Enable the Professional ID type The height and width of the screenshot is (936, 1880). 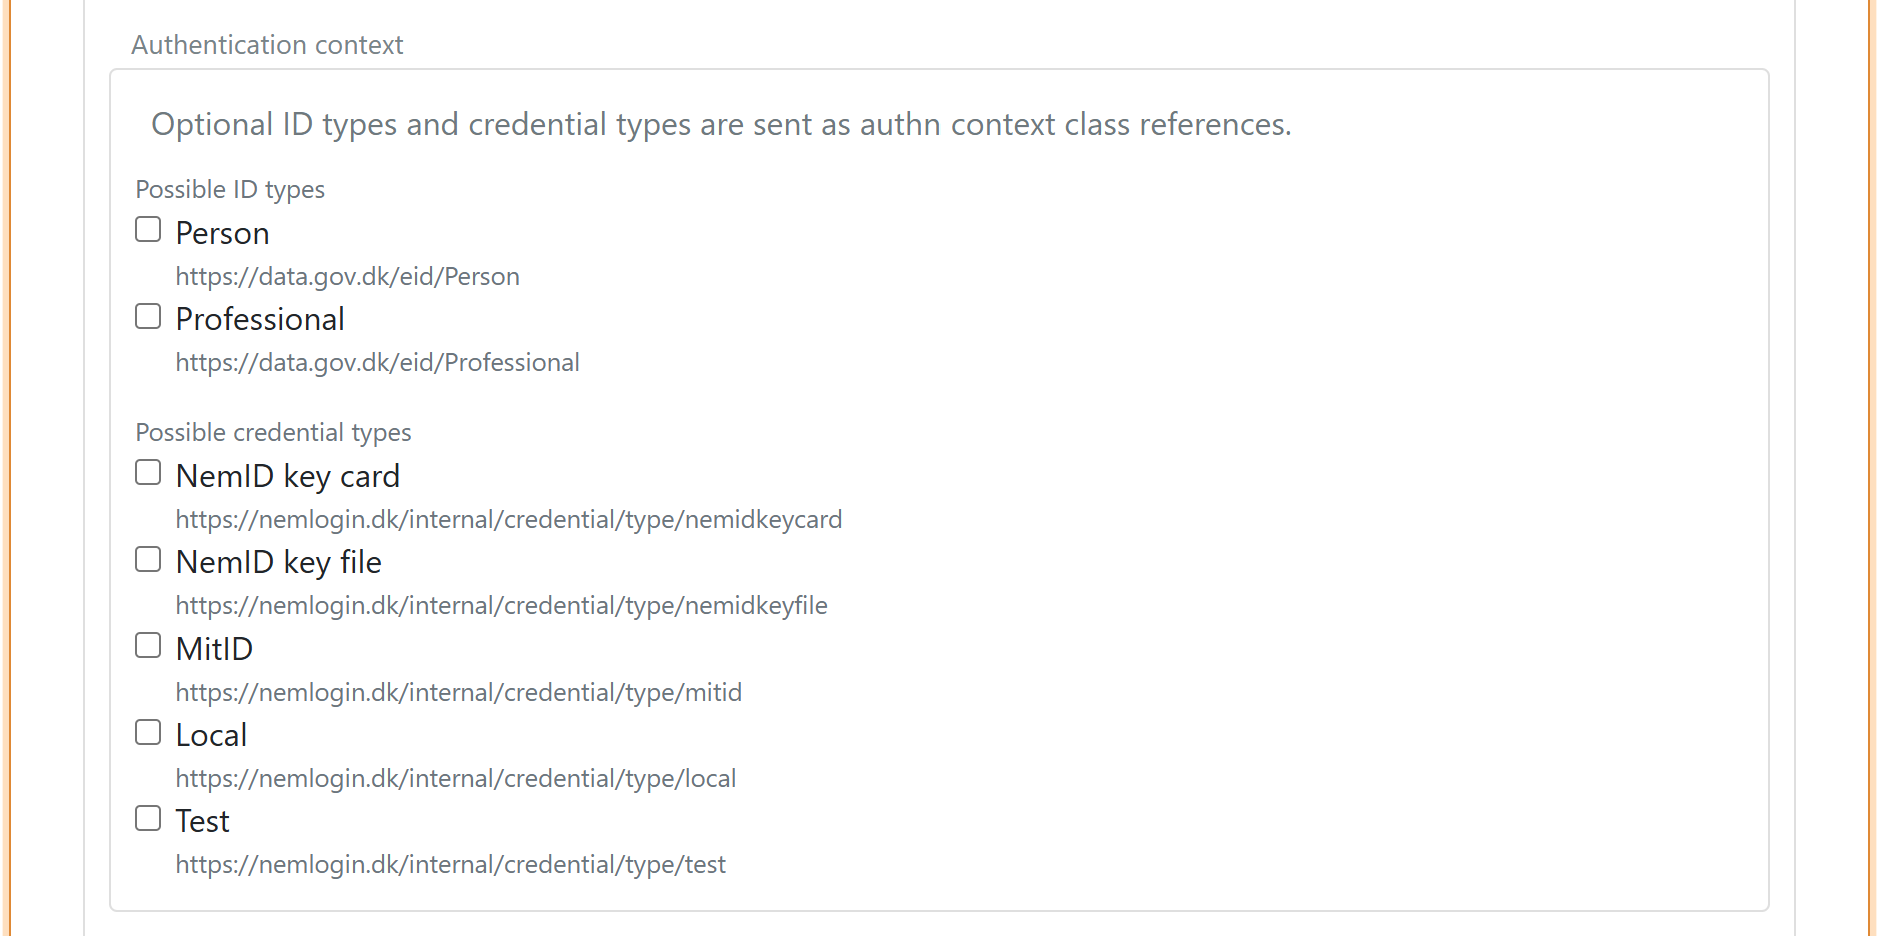147,315
